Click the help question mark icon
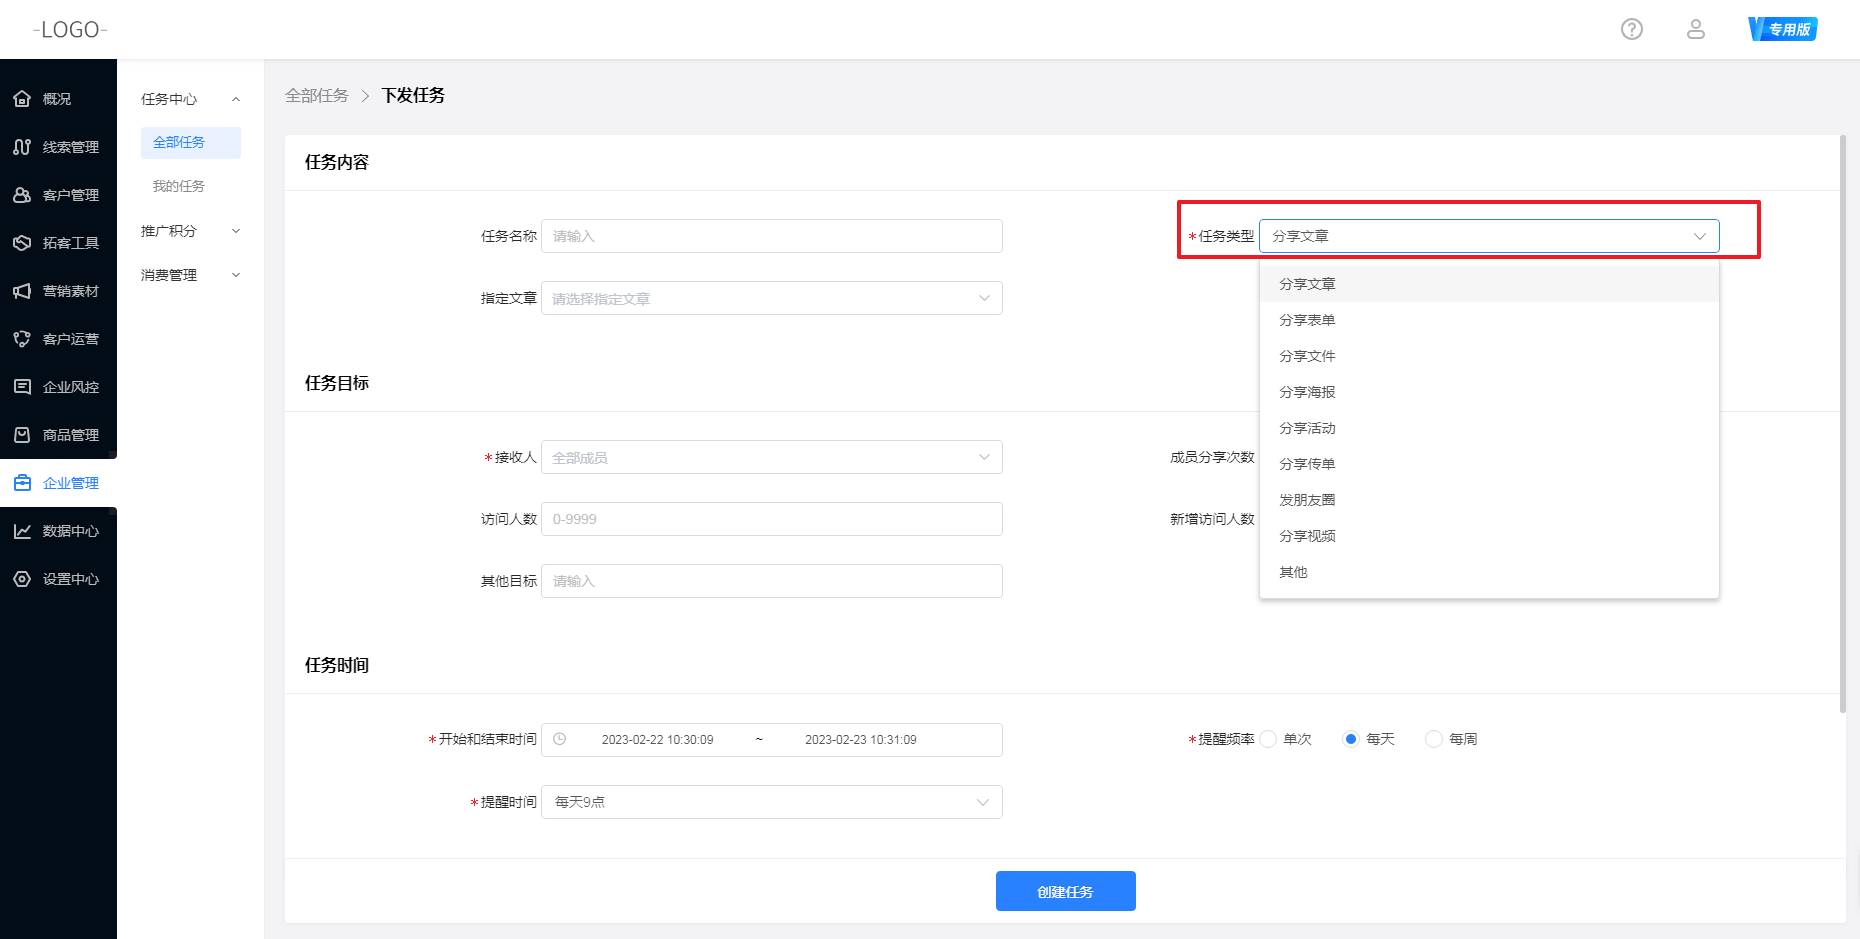Viewport: 1860px width, 939px height. [1631, 29]
